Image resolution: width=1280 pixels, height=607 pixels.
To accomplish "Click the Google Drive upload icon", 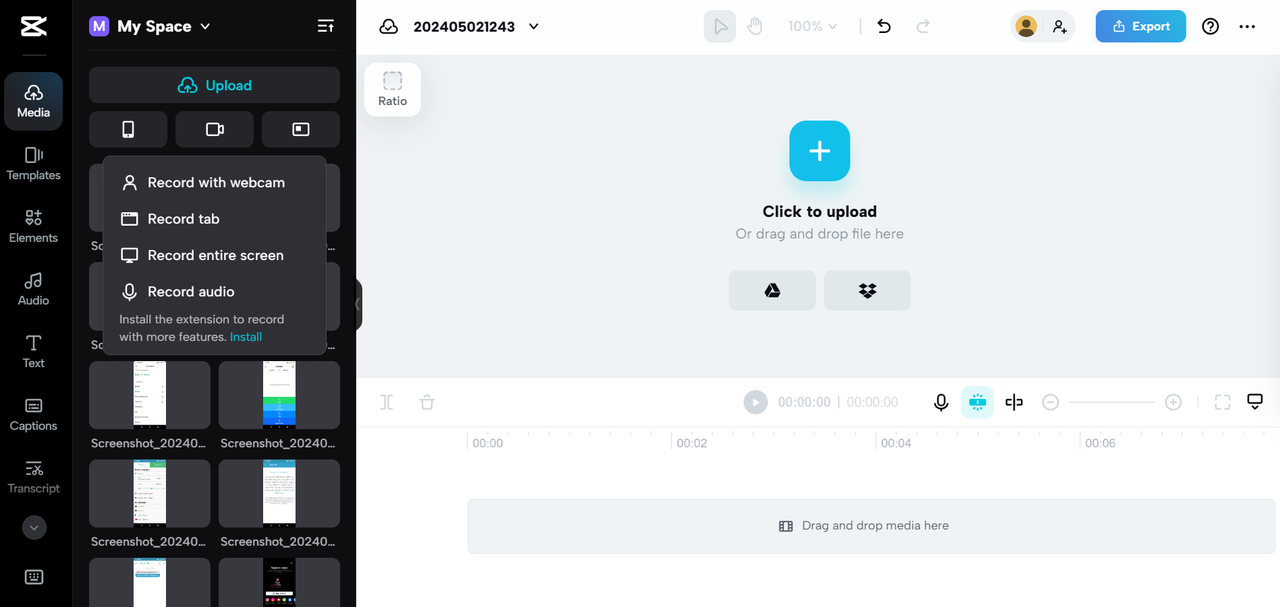I will point(772,290).
